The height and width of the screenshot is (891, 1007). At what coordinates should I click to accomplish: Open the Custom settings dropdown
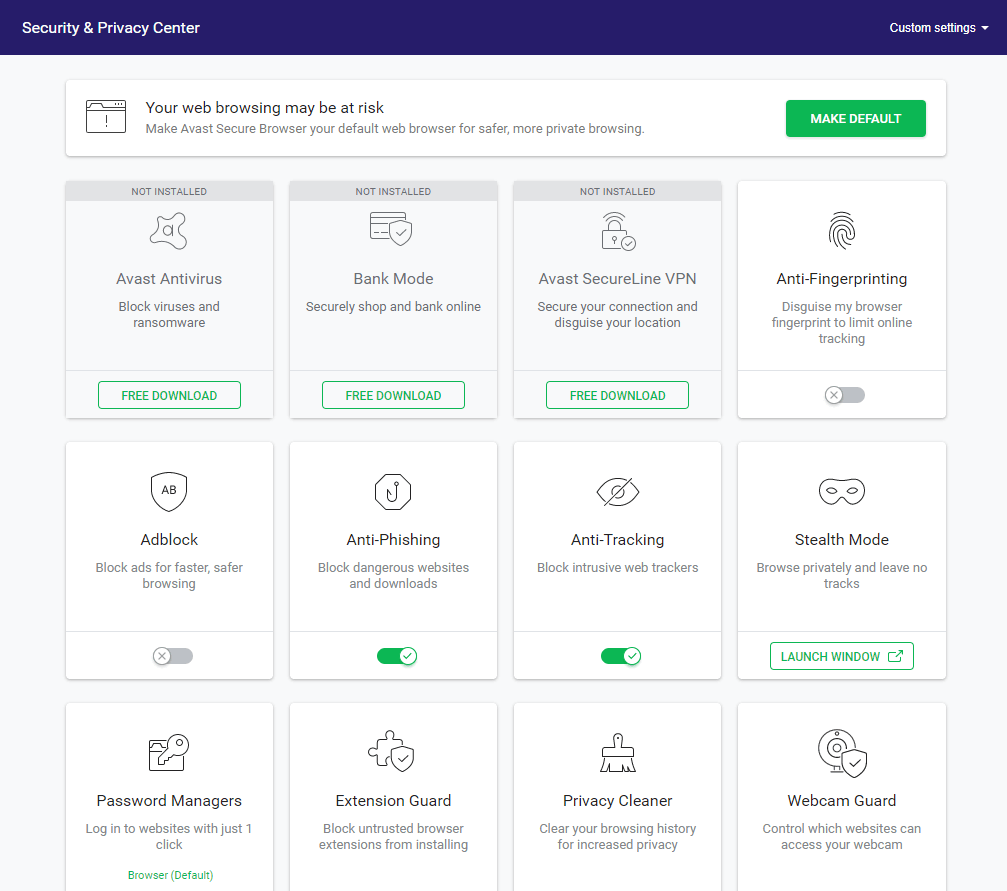pyautogui.click(x=938, y=28)
